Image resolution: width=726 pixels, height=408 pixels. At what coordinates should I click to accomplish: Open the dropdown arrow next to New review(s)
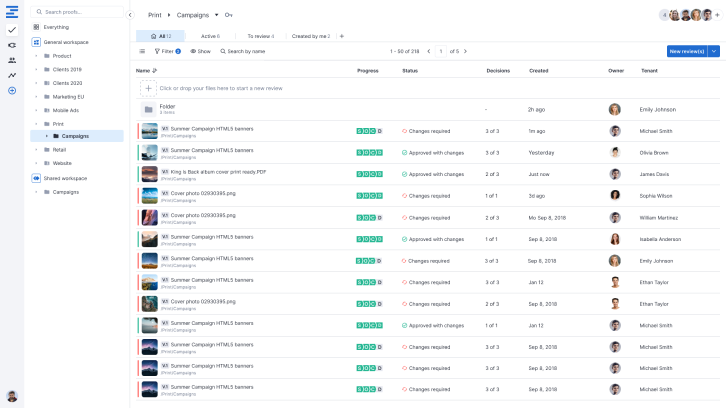point(713,51)
